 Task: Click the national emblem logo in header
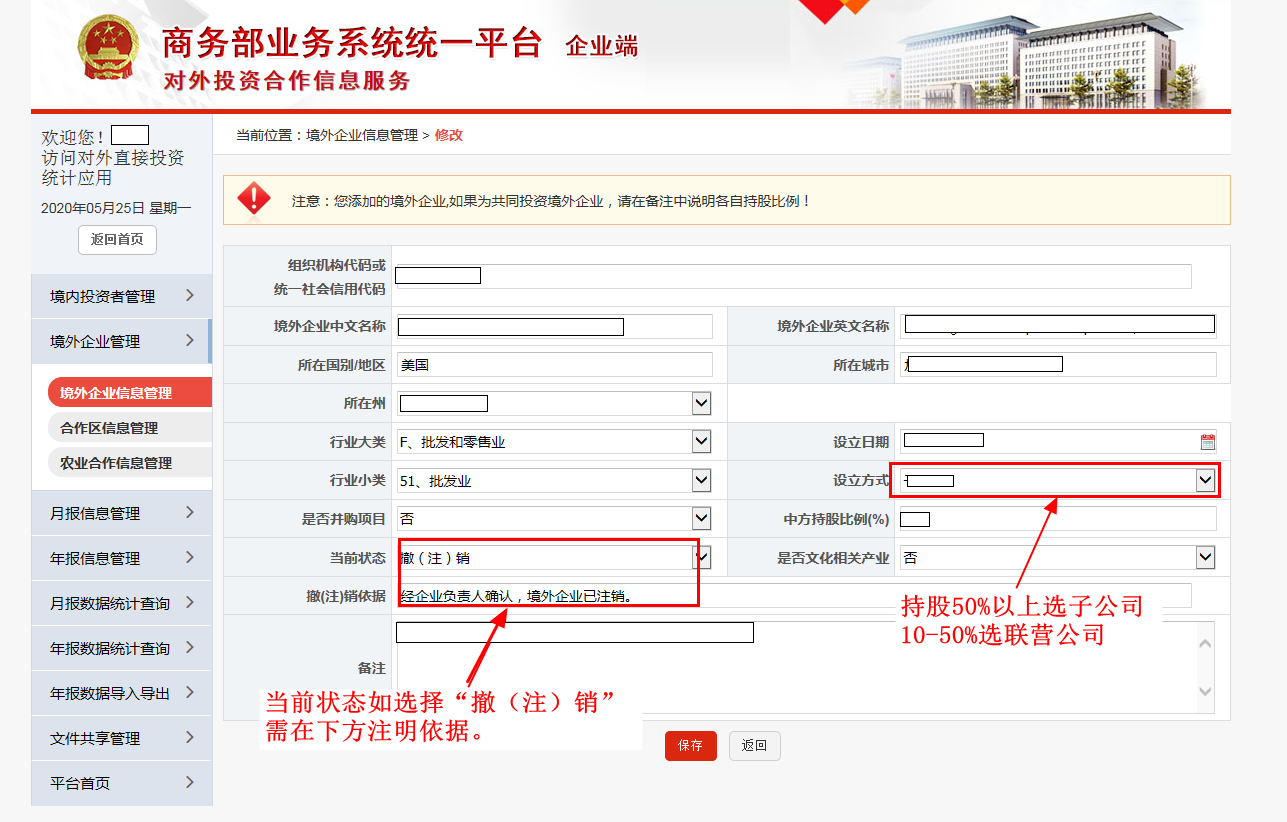(x=110, y=48)
